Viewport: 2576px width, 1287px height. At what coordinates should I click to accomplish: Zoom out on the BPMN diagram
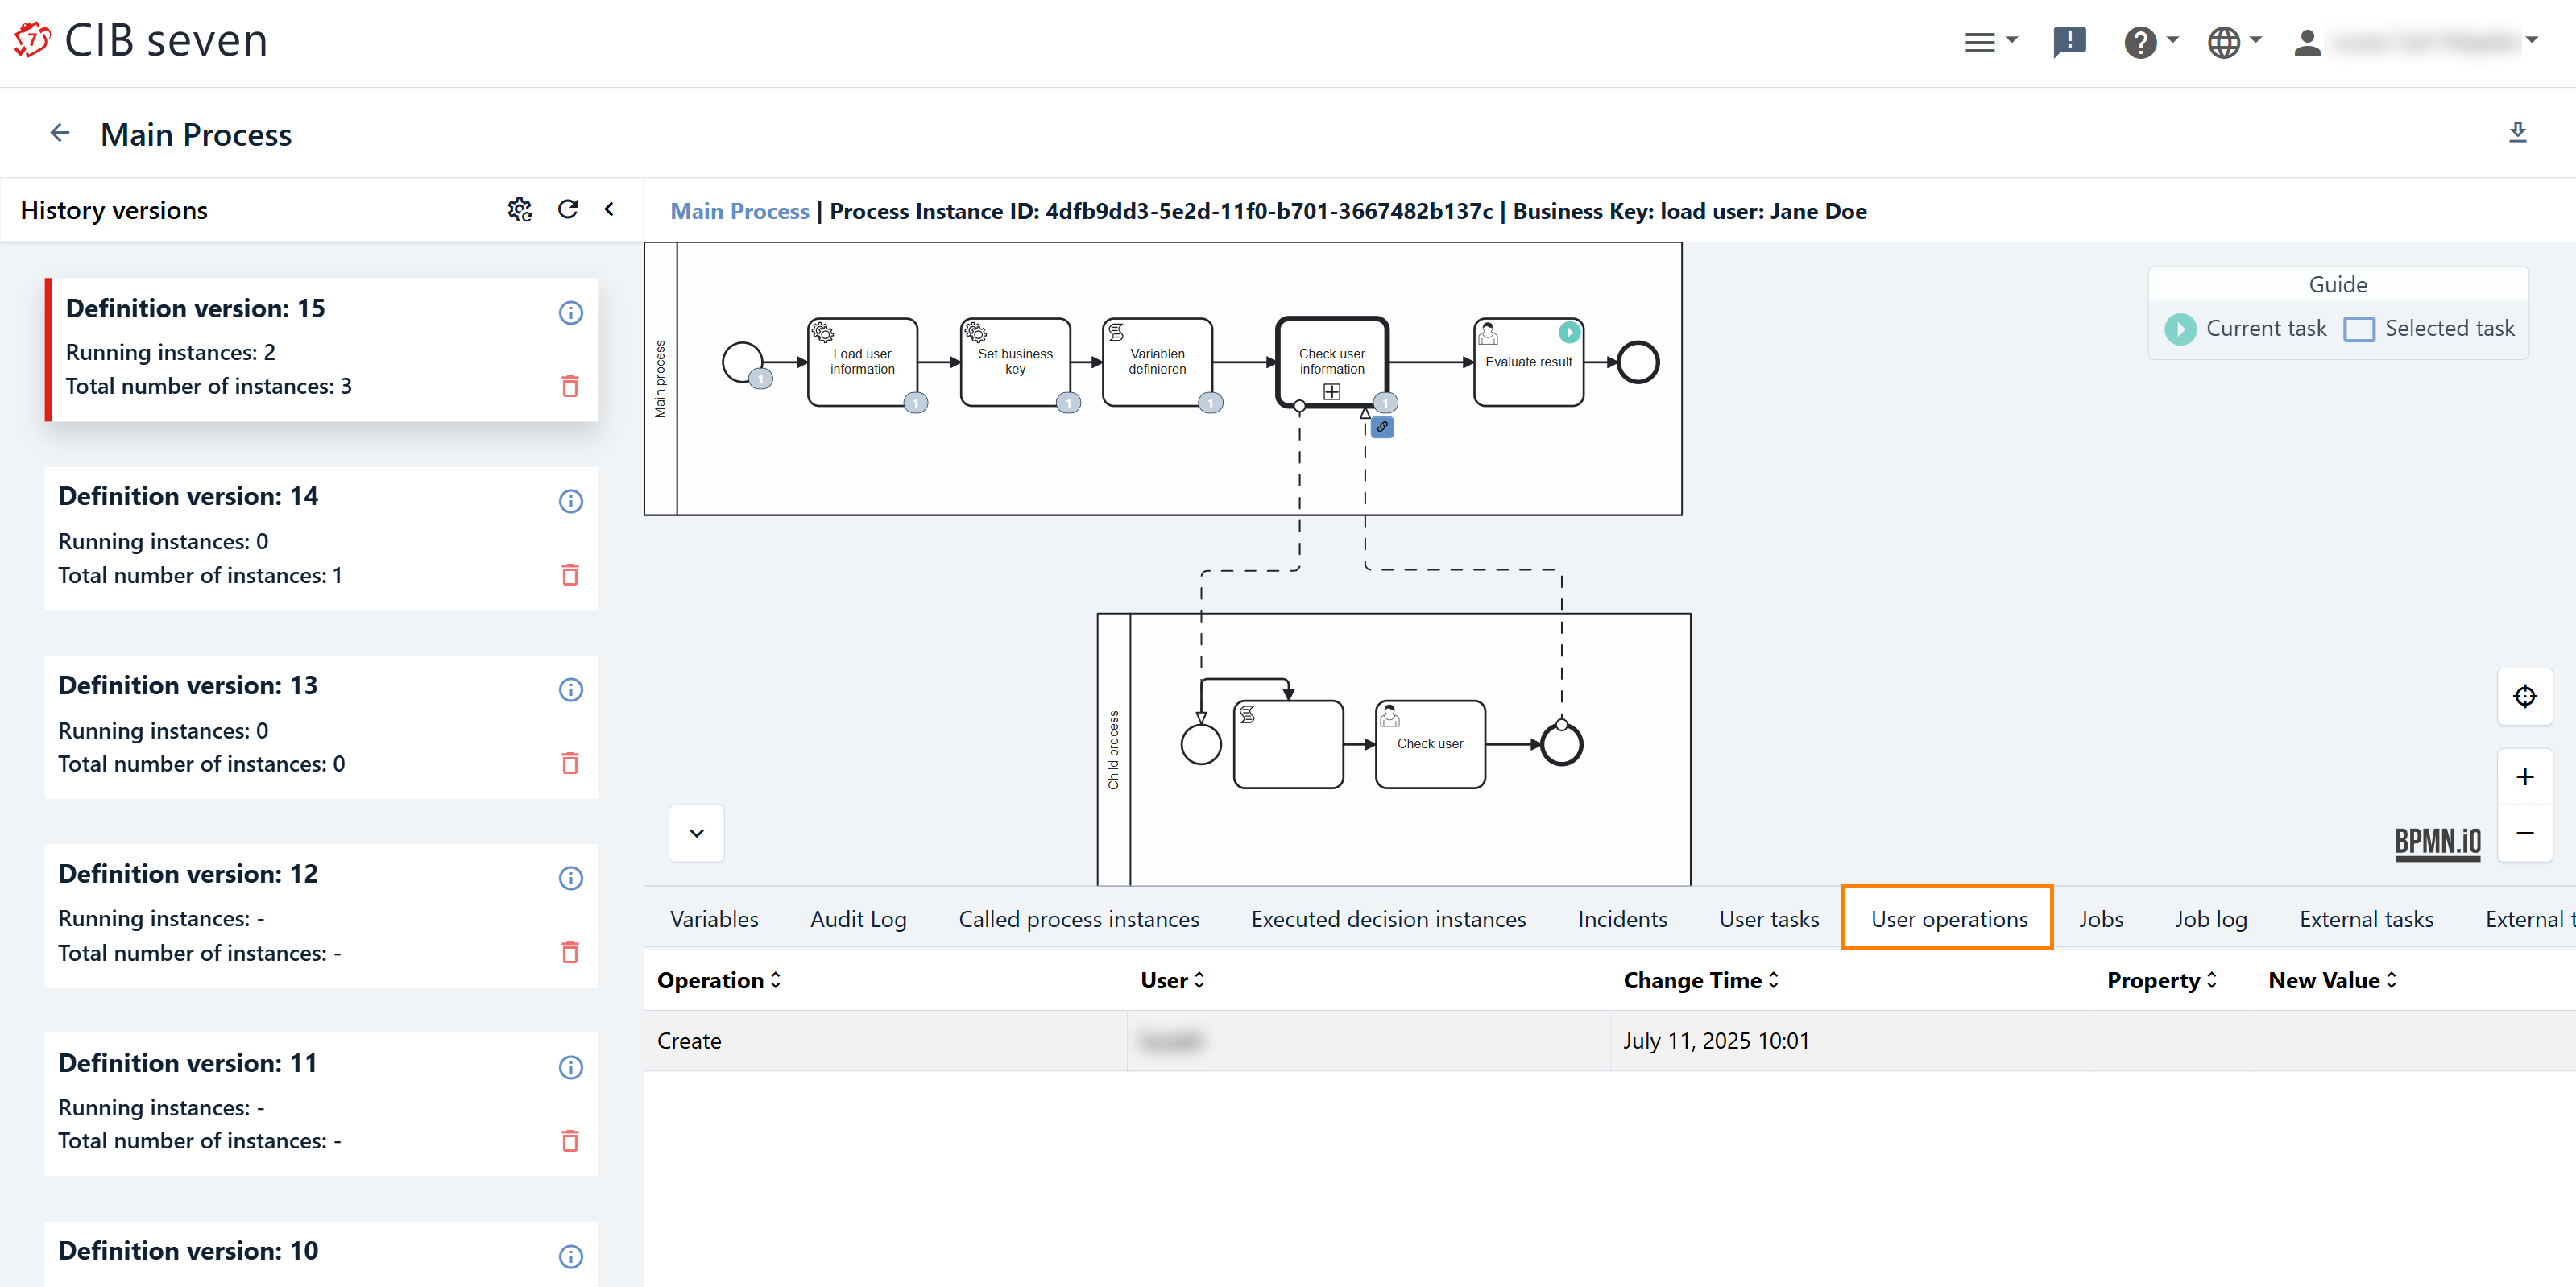click(x=2524, y=833)
